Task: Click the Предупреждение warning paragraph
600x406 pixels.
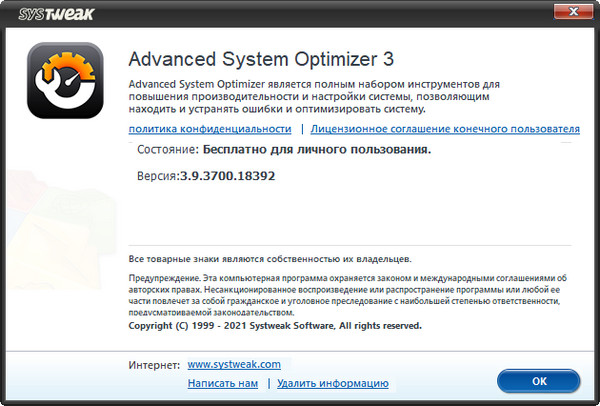Action: pos(349,295)
